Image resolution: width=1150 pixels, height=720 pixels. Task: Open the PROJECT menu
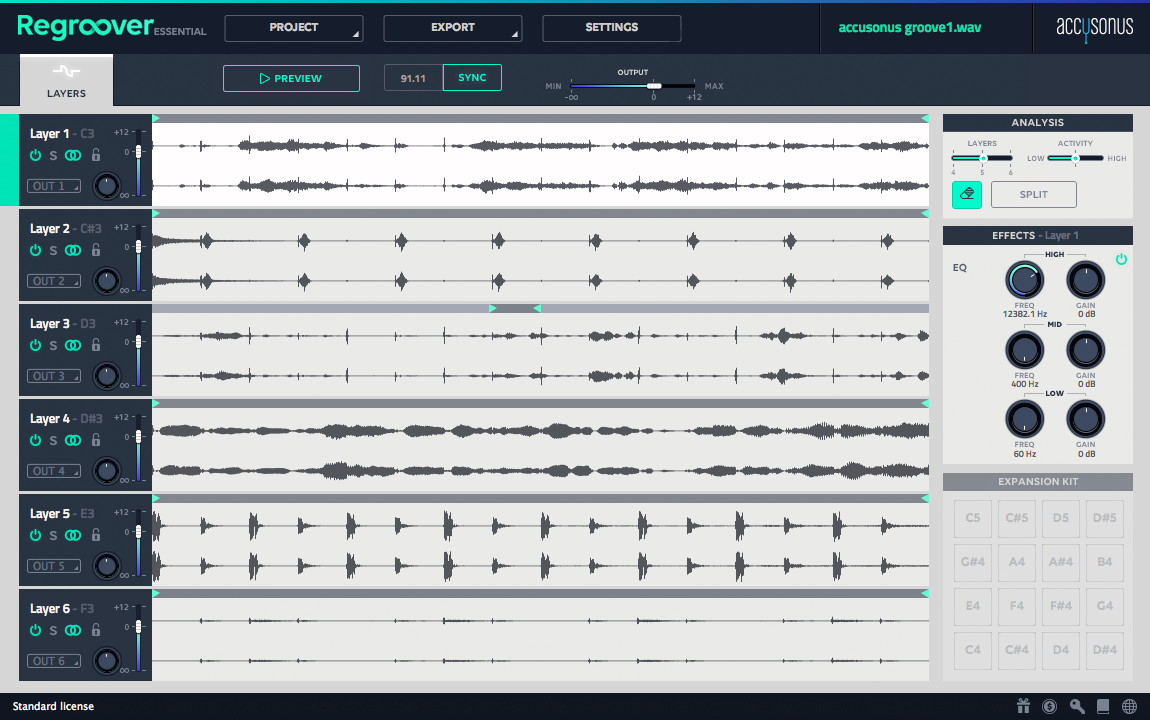[x=293, y=28]
